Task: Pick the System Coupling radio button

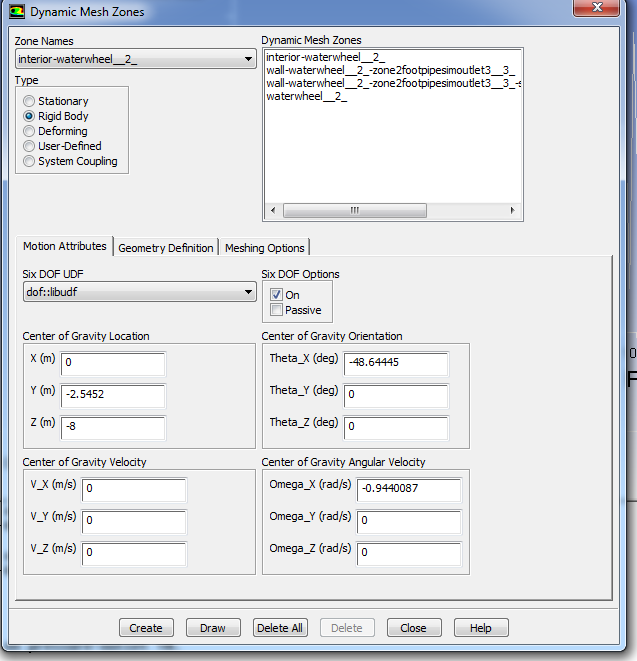Action: click(30, 161)
